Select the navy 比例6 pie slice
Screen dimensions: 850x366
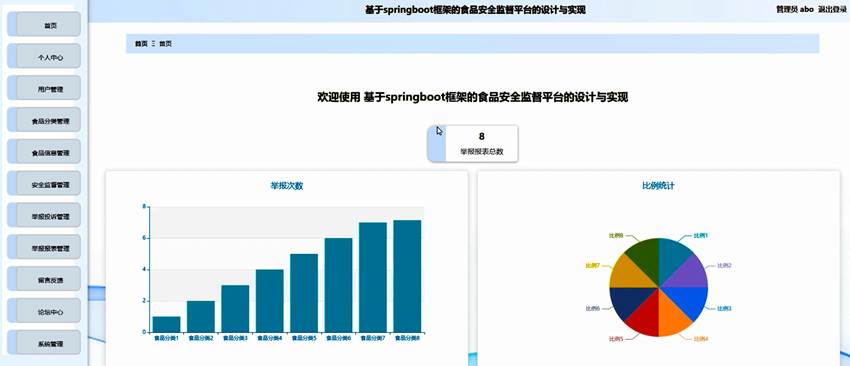point(627,300)
